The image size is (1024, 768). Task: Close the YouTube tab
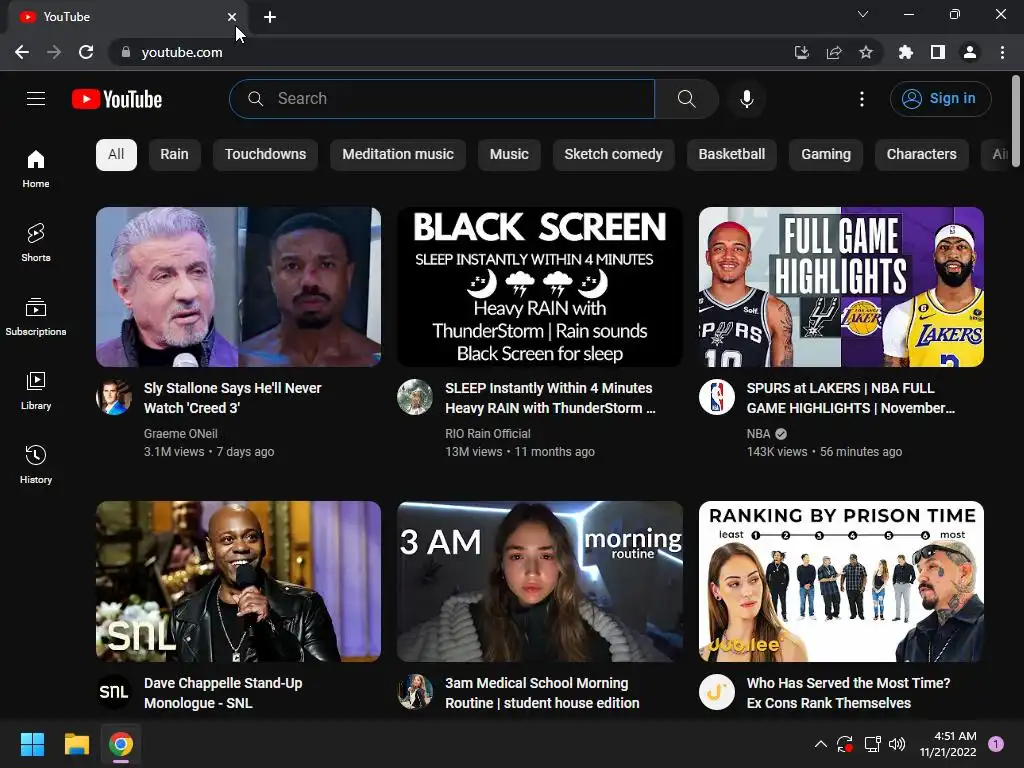[x=232, y=17]
